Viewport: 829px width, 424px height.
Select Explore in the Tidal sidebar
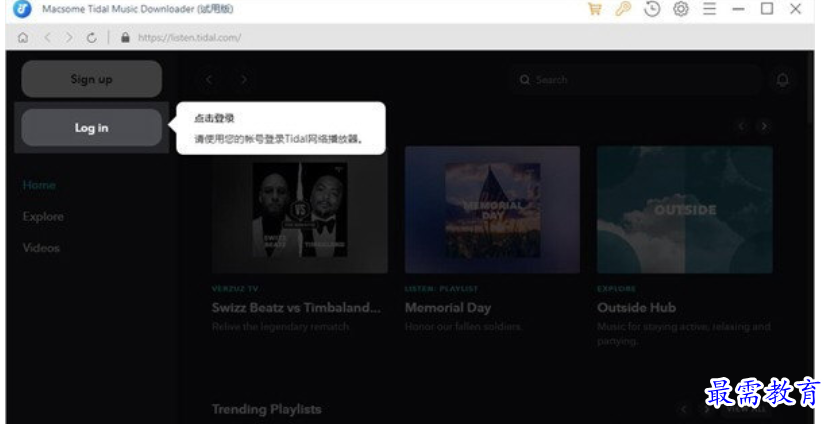(43, 217)
